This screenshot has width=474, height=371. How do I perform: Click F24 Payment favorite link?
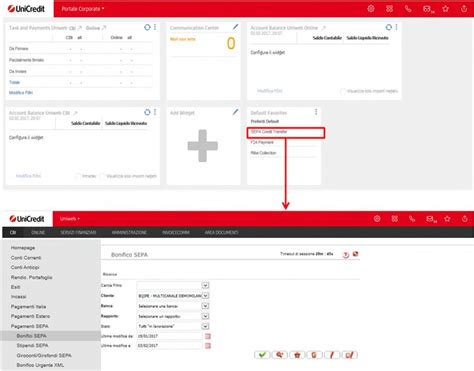tap(262, 142)
